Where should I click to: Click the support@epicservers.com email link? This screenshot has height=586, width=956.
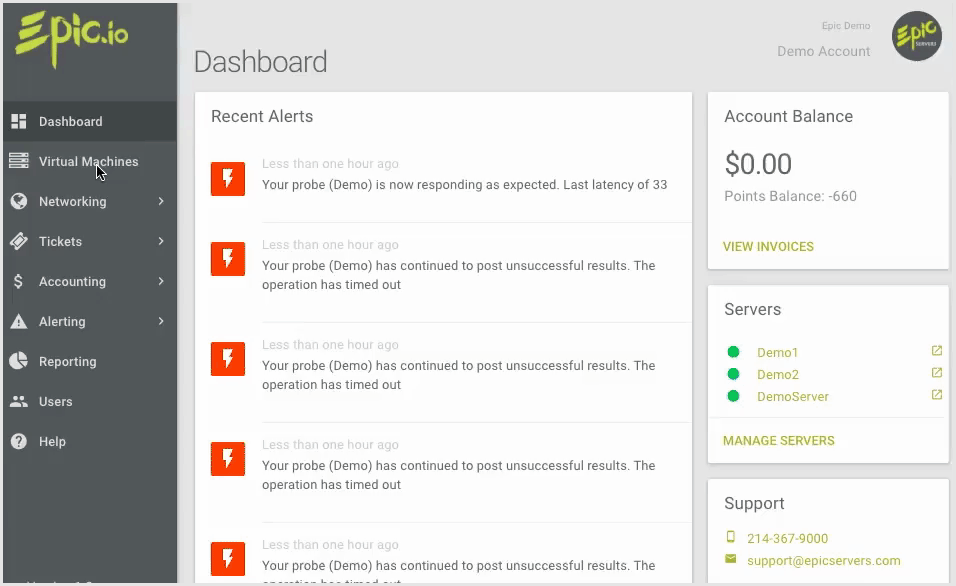pyautogui.click(x=823, y=560)
